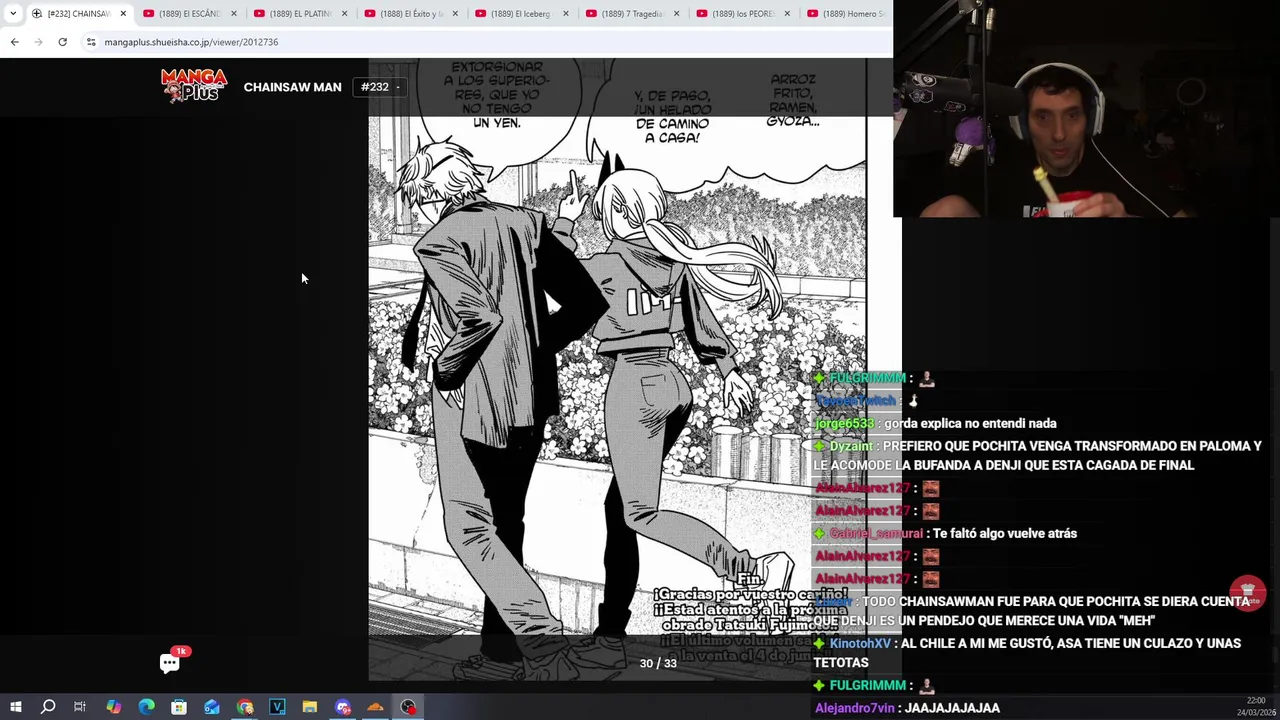Close the '(1889) los PEORE' tab
This screenshot has height=720, width=1280.
(787, 14)
